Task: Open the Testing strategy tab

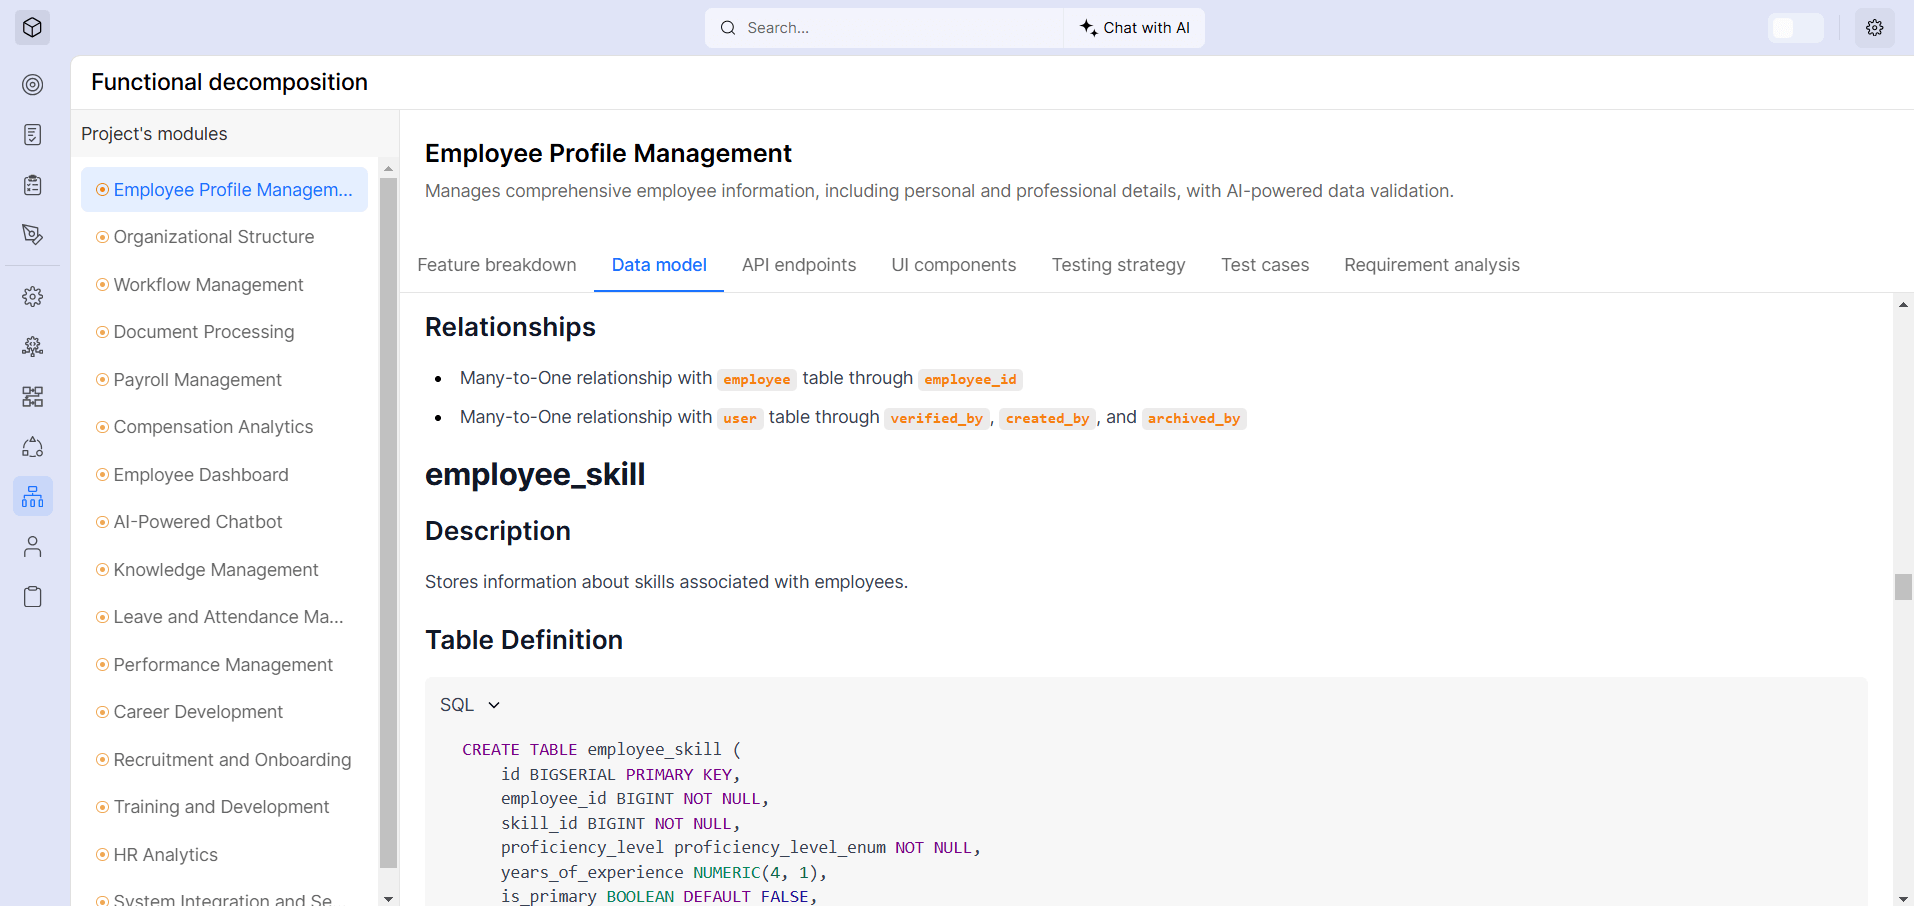Action: [x=1118, y=265]
